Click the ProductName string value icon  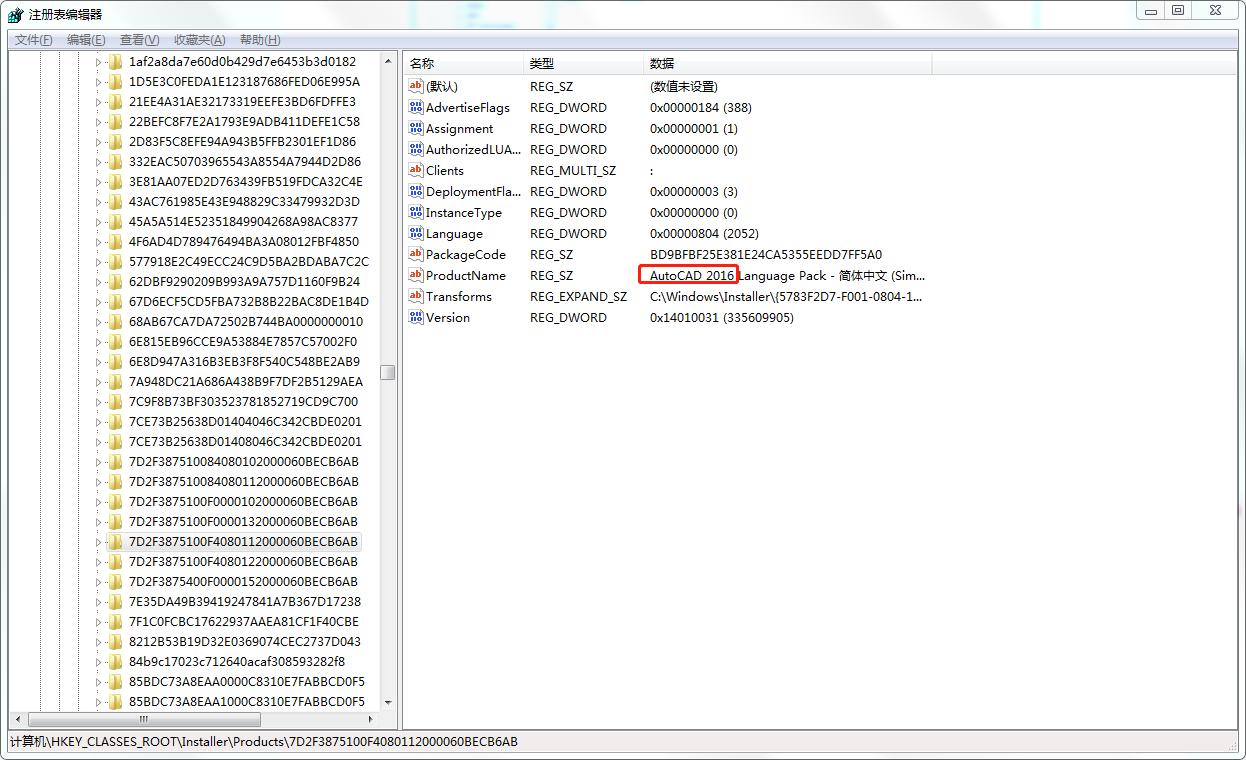pyautogui.click(x=416, y=275)
